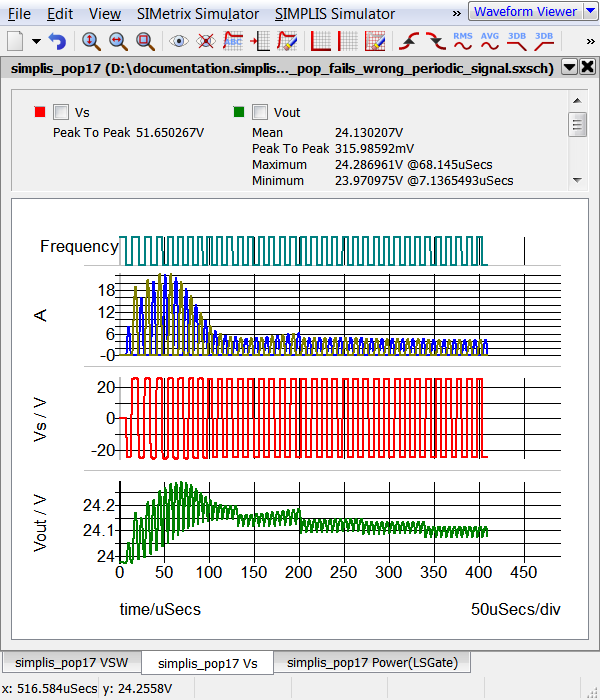Tick the Vs curve checkbox
This screenshot has height=700, width=600.
click(x=61, y=112)
